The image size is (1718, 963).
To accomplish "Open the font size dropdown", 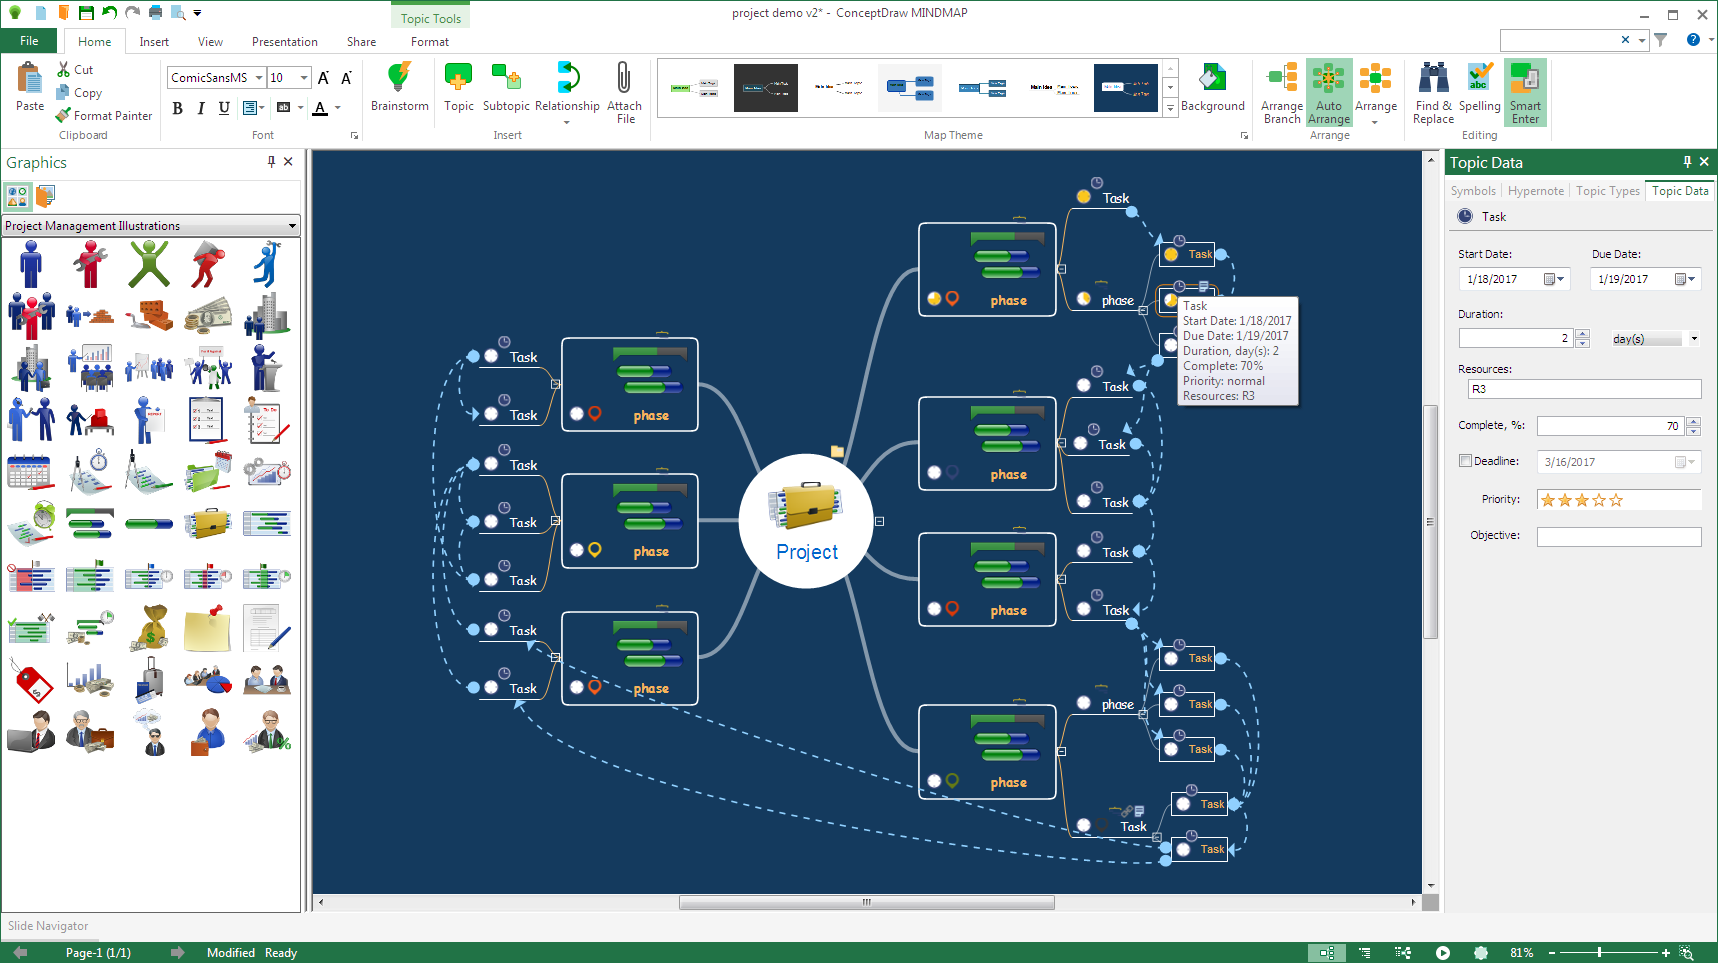I will pyautogui.click(x=304, y=78).
